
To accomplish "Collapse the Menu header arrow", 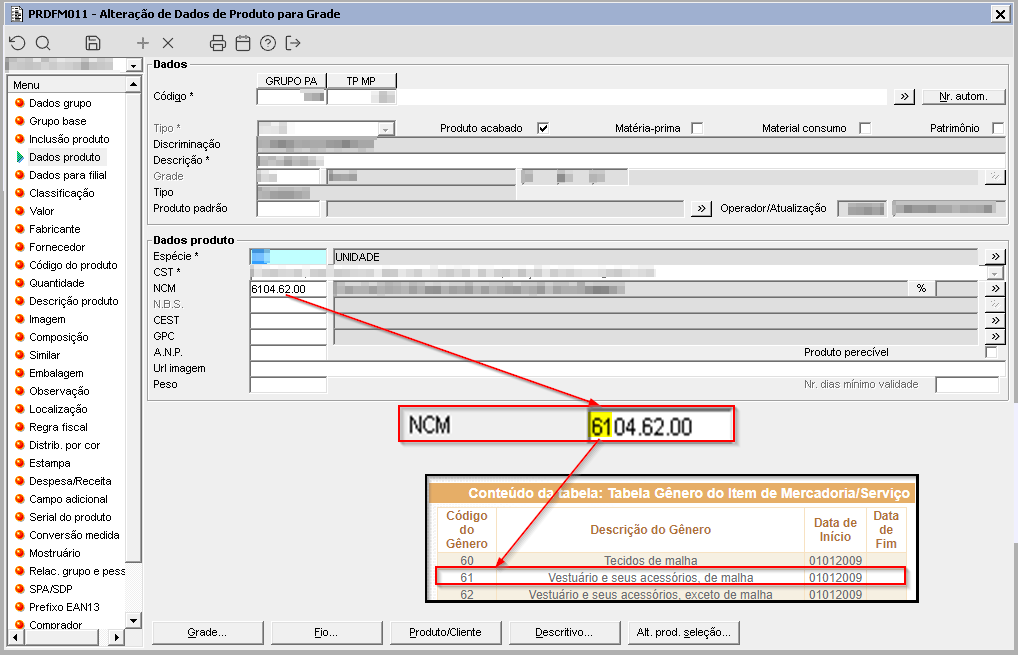I will pos(133,84).
